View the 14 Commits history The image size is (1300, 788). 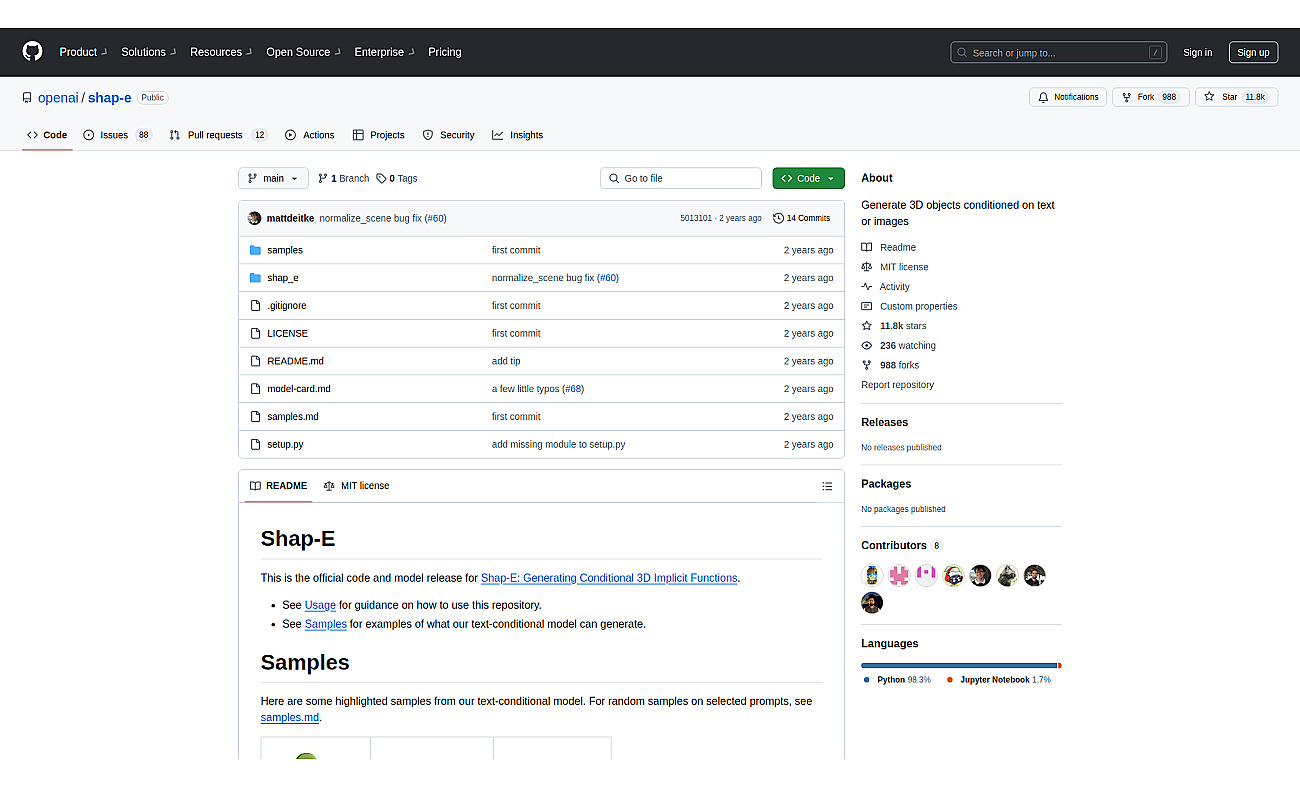coord(802,218)
